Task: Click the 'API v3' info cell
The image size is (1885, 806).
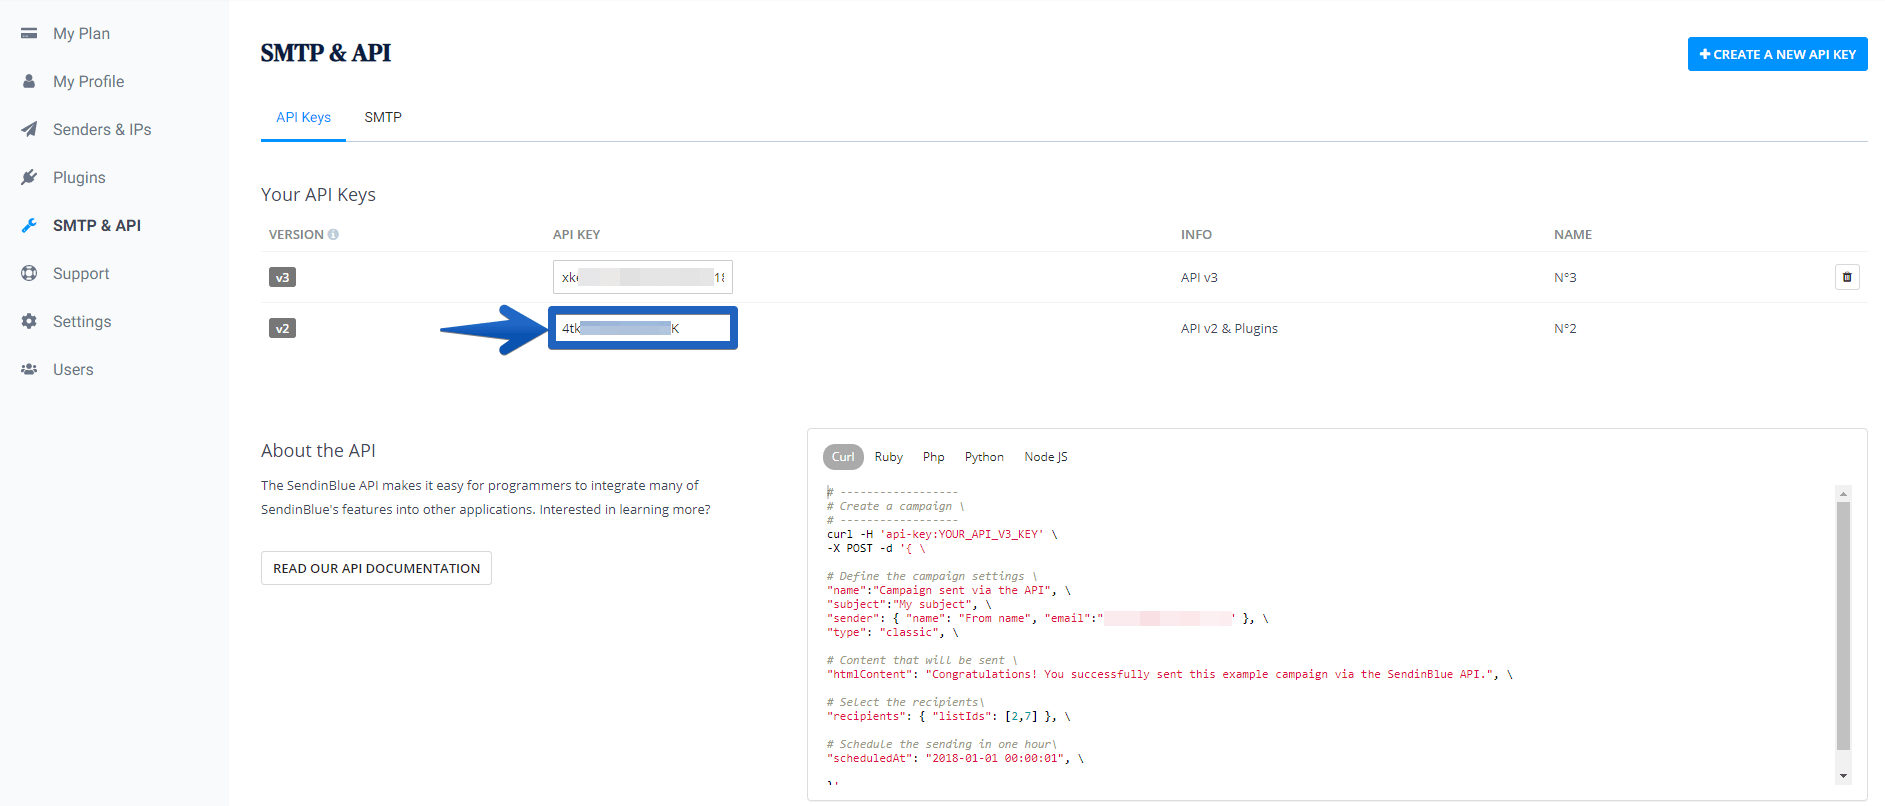Action: pyautogui.click(x=1199, y=277)
